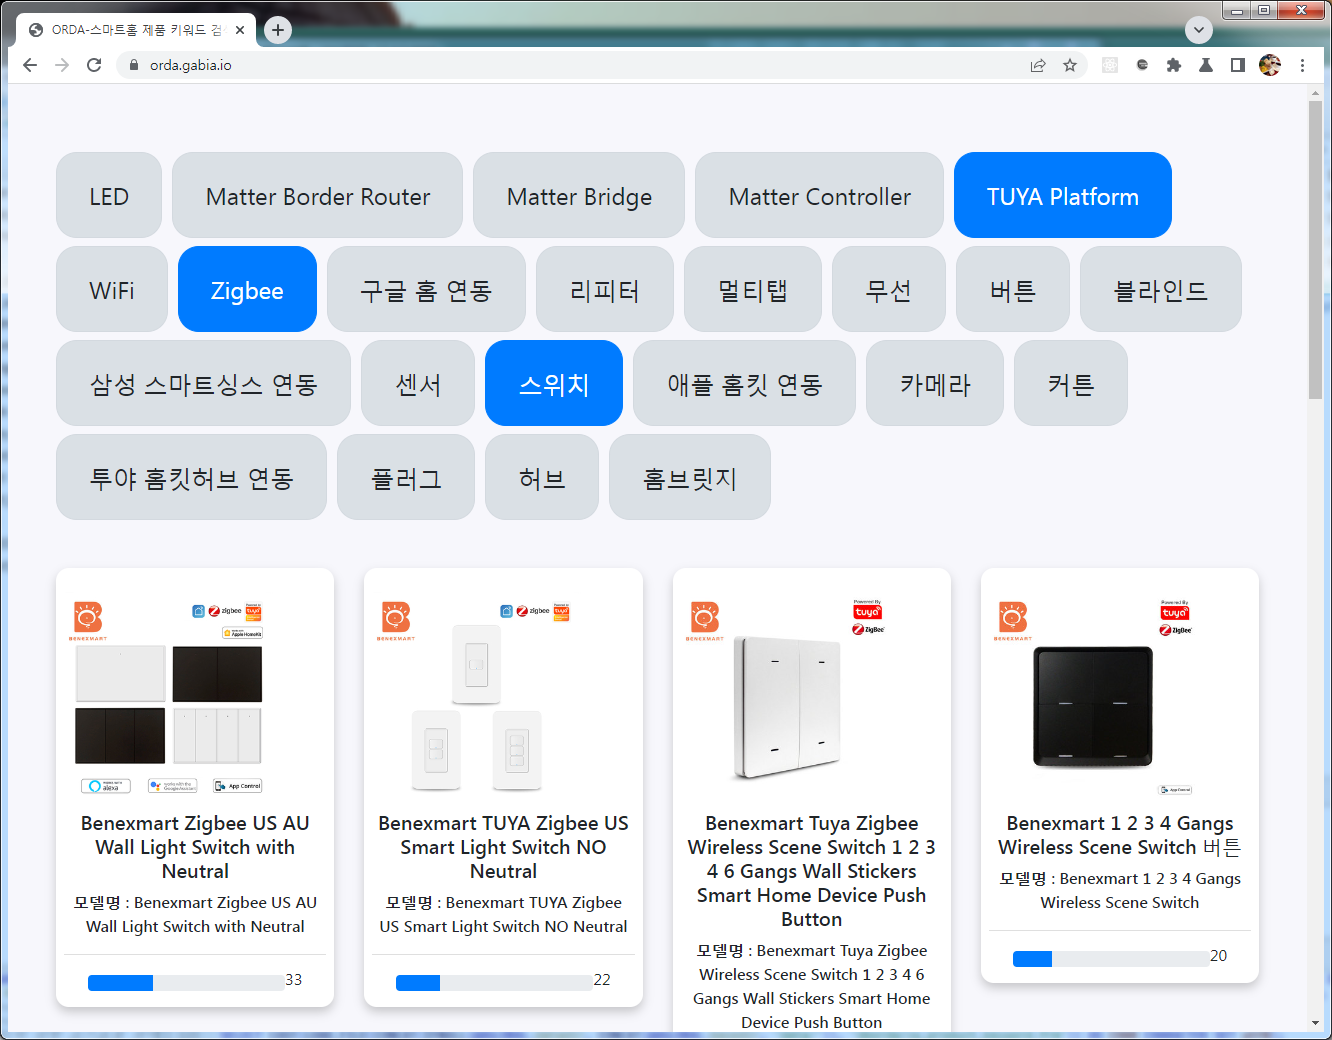
Task: Choose the 플러그 keyword
Action: point(406,477)
